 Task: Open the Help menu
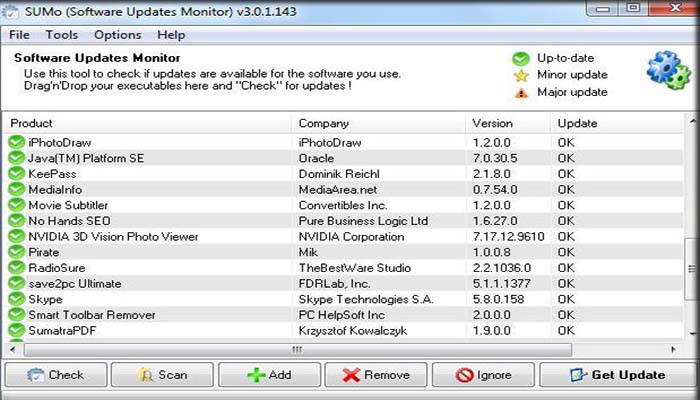click(171, 35)
